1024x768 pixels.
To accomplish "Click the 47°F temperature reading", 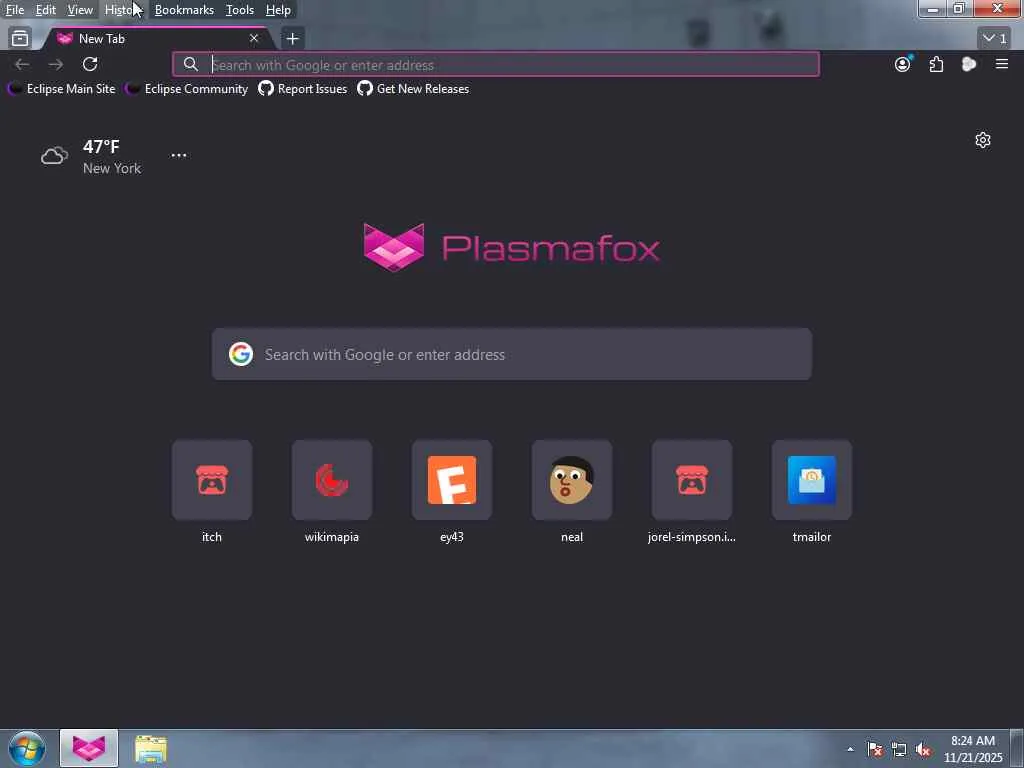I will (x=101, y=146).
